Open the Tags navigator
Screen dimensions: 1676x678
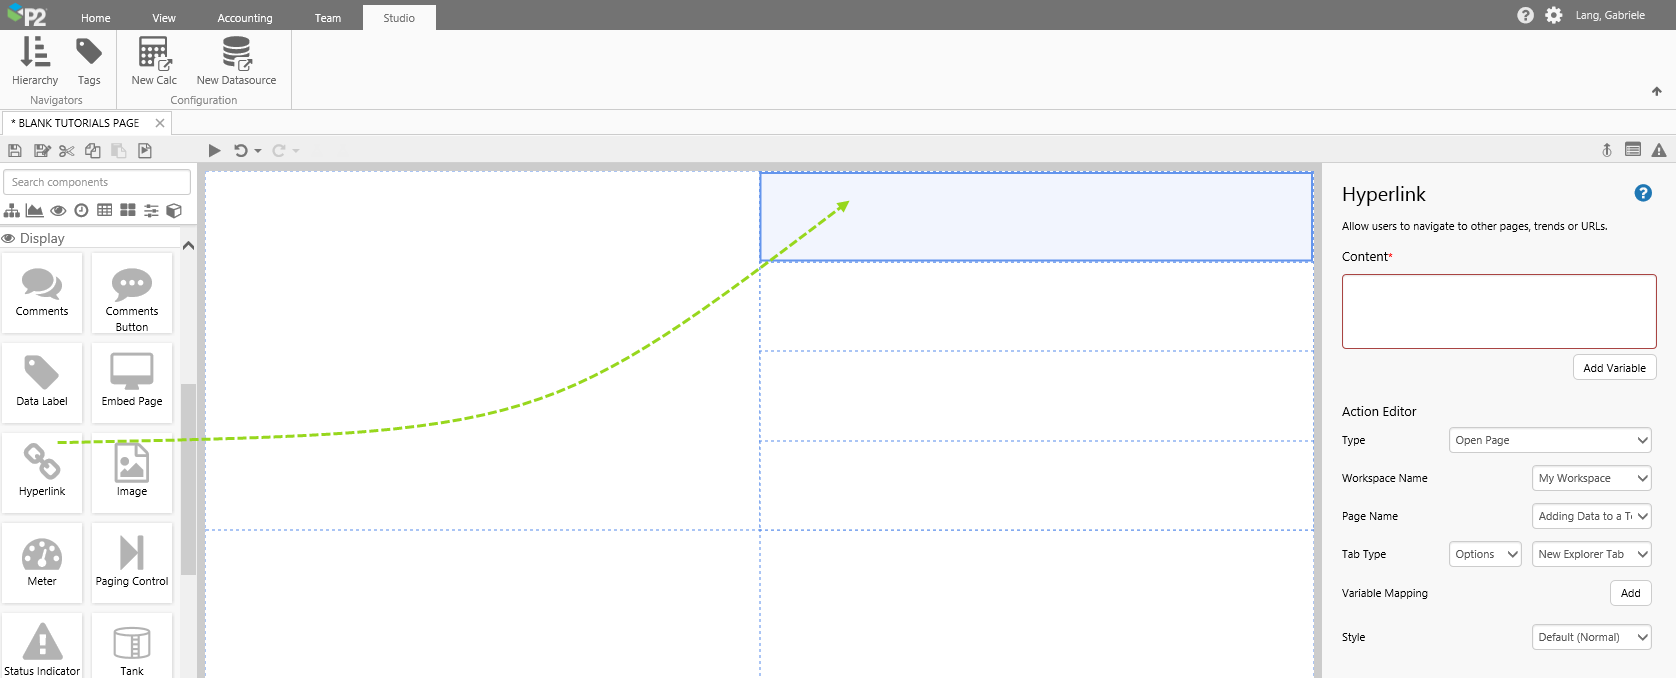[x=89, y=61]
